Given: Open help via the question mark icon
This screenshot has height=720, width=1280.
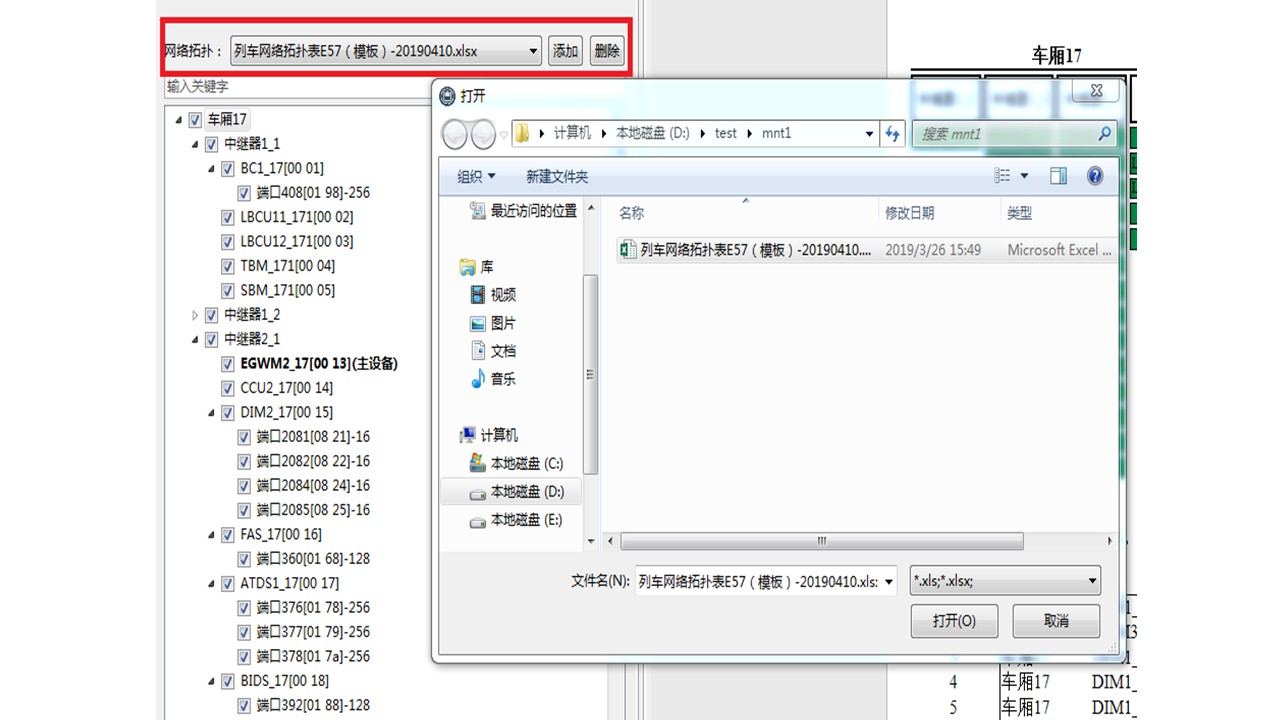Looking at the screenshot, I should (1095, 176).
